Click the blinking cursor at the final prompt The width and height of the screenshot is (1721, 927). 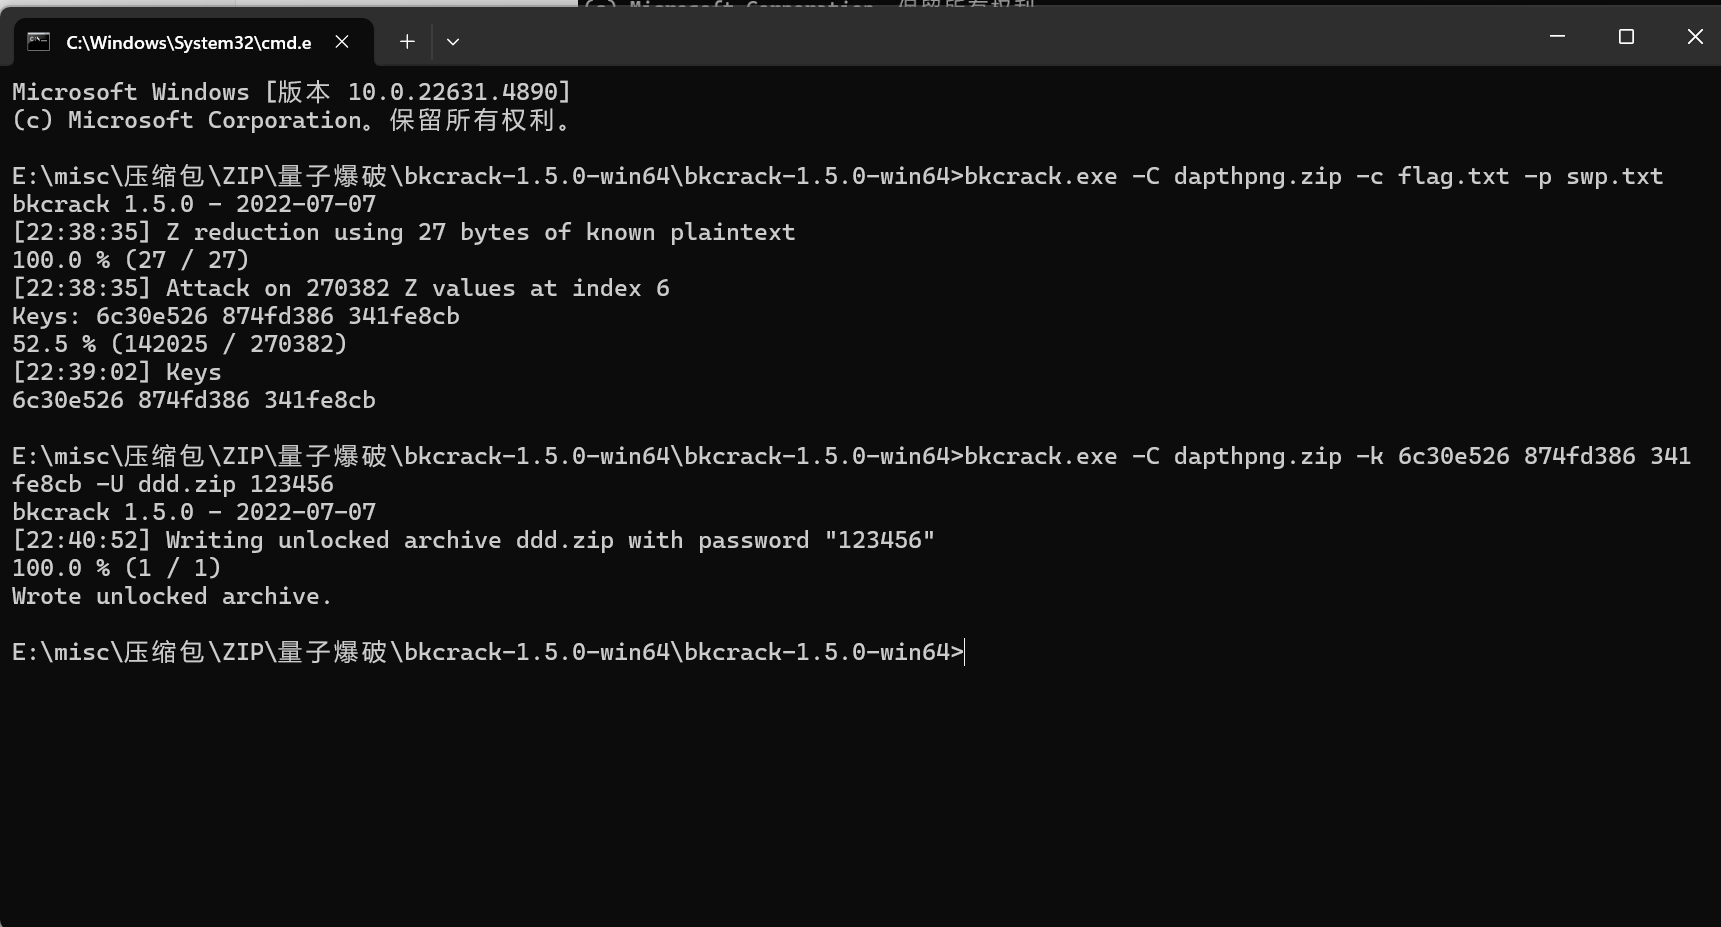coord(965,652)
